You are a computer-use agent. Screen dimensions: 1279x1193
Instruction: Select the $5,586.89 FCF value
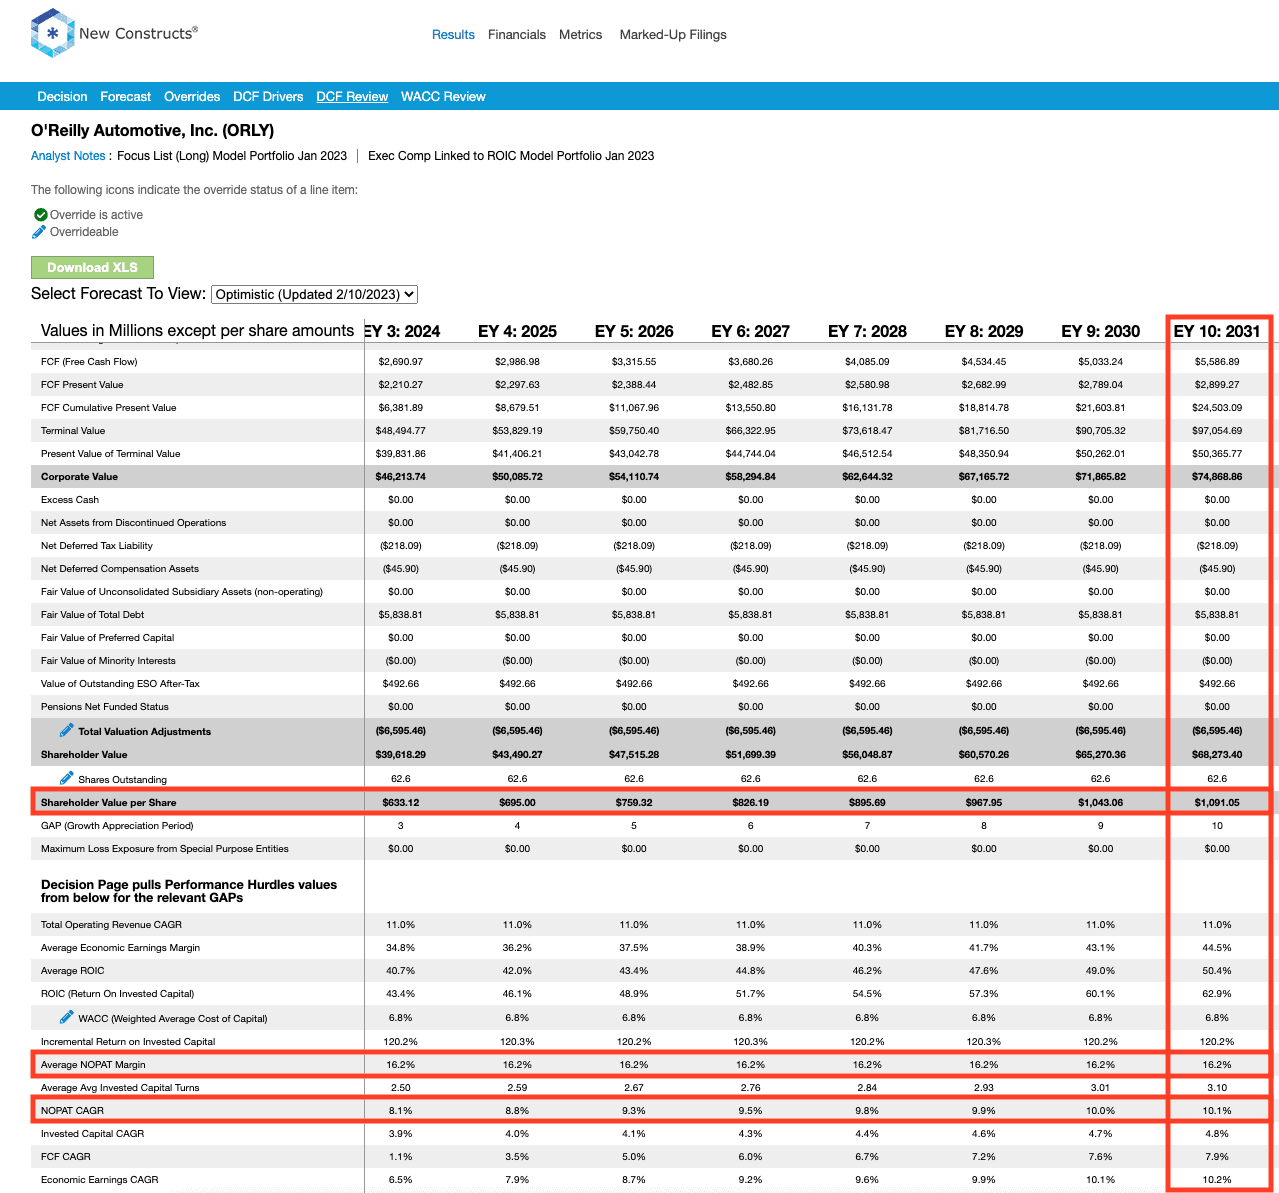point(1217,362)
